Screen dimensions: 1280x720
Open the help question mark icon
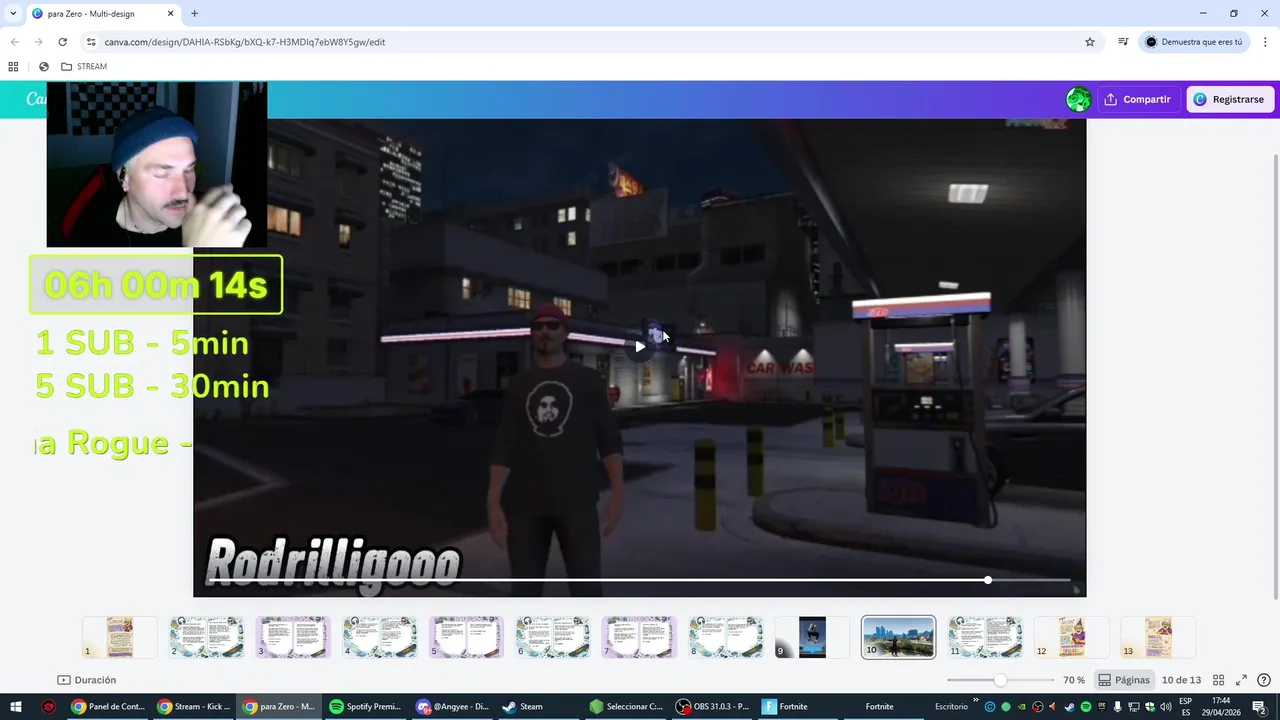1263,680
